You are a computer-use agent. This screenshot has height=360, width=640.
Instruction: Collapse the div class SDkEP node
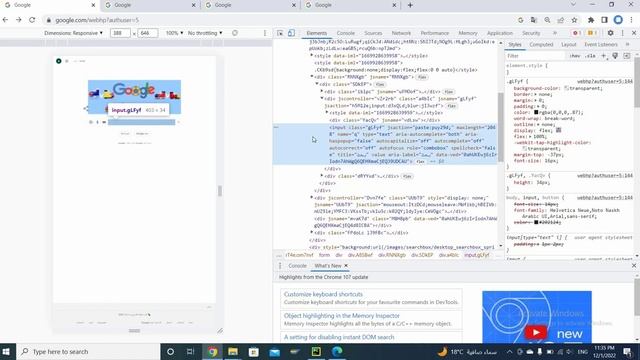coord(317,84)
